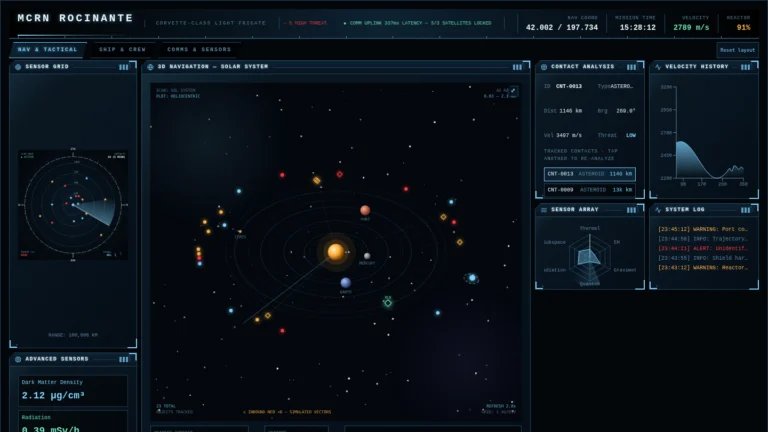The height and width of the screenshot is (432, 768).
Task: Click the Reset layout button
Action: click(737, 50)
